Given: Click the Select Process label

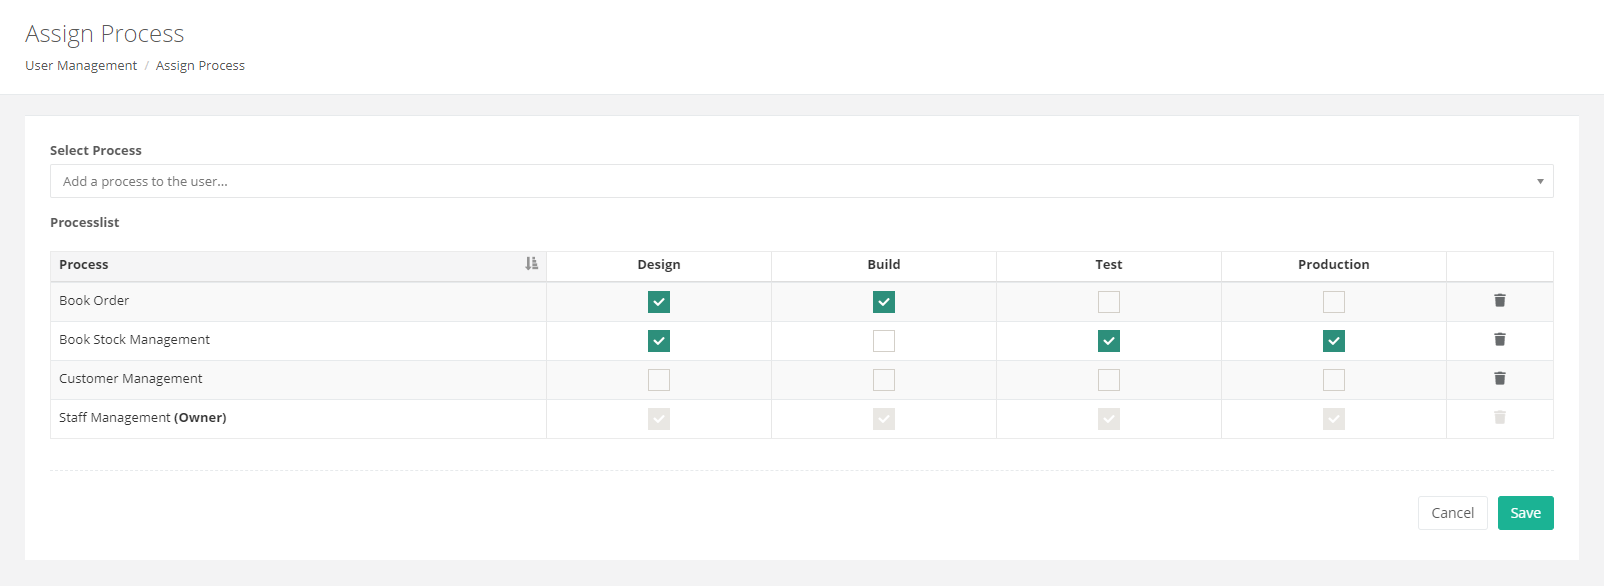Looking at the screenshot, I should [96, 150].
